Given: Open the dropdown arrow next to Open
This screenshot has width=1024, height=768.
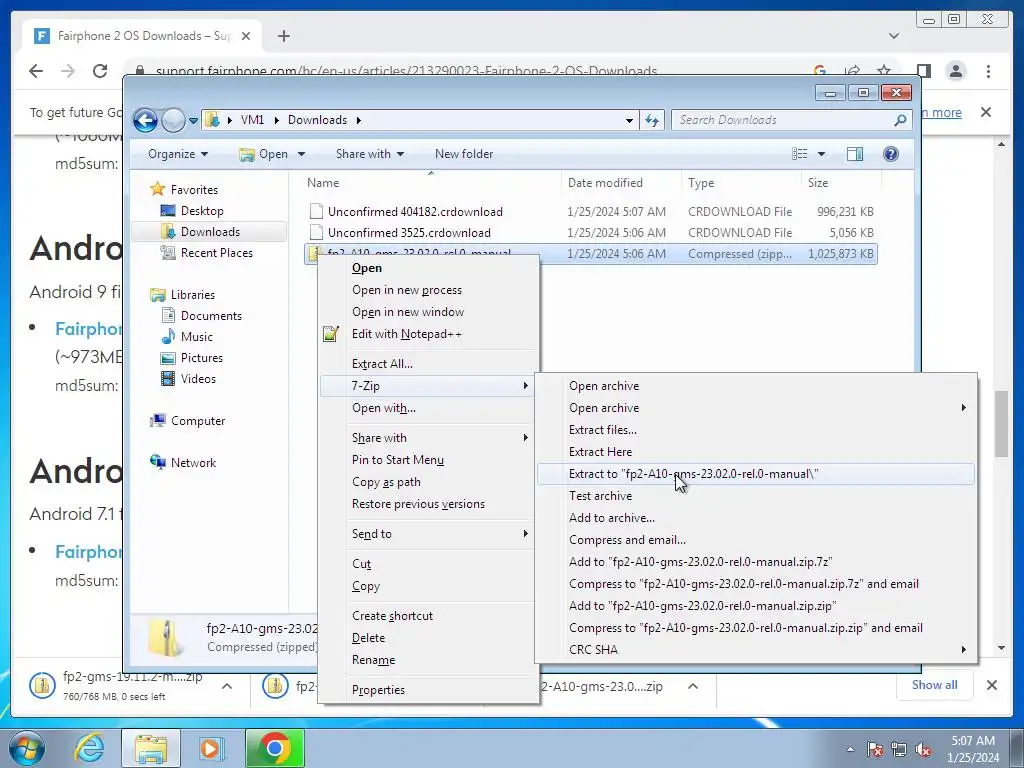Looking at the screenshot, I should click(x=301, y=154).
